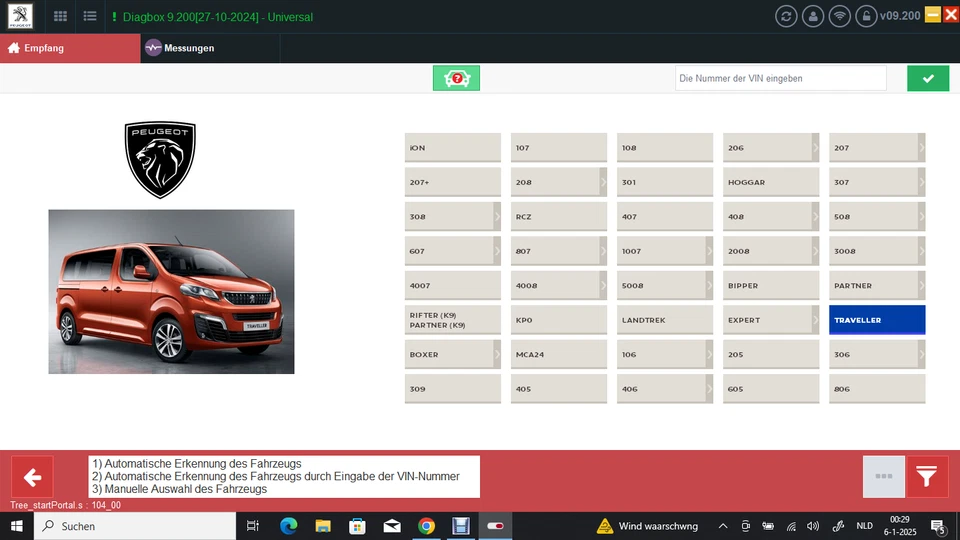Select the 605 model
The image size is (960, 540).
[771, 389]
